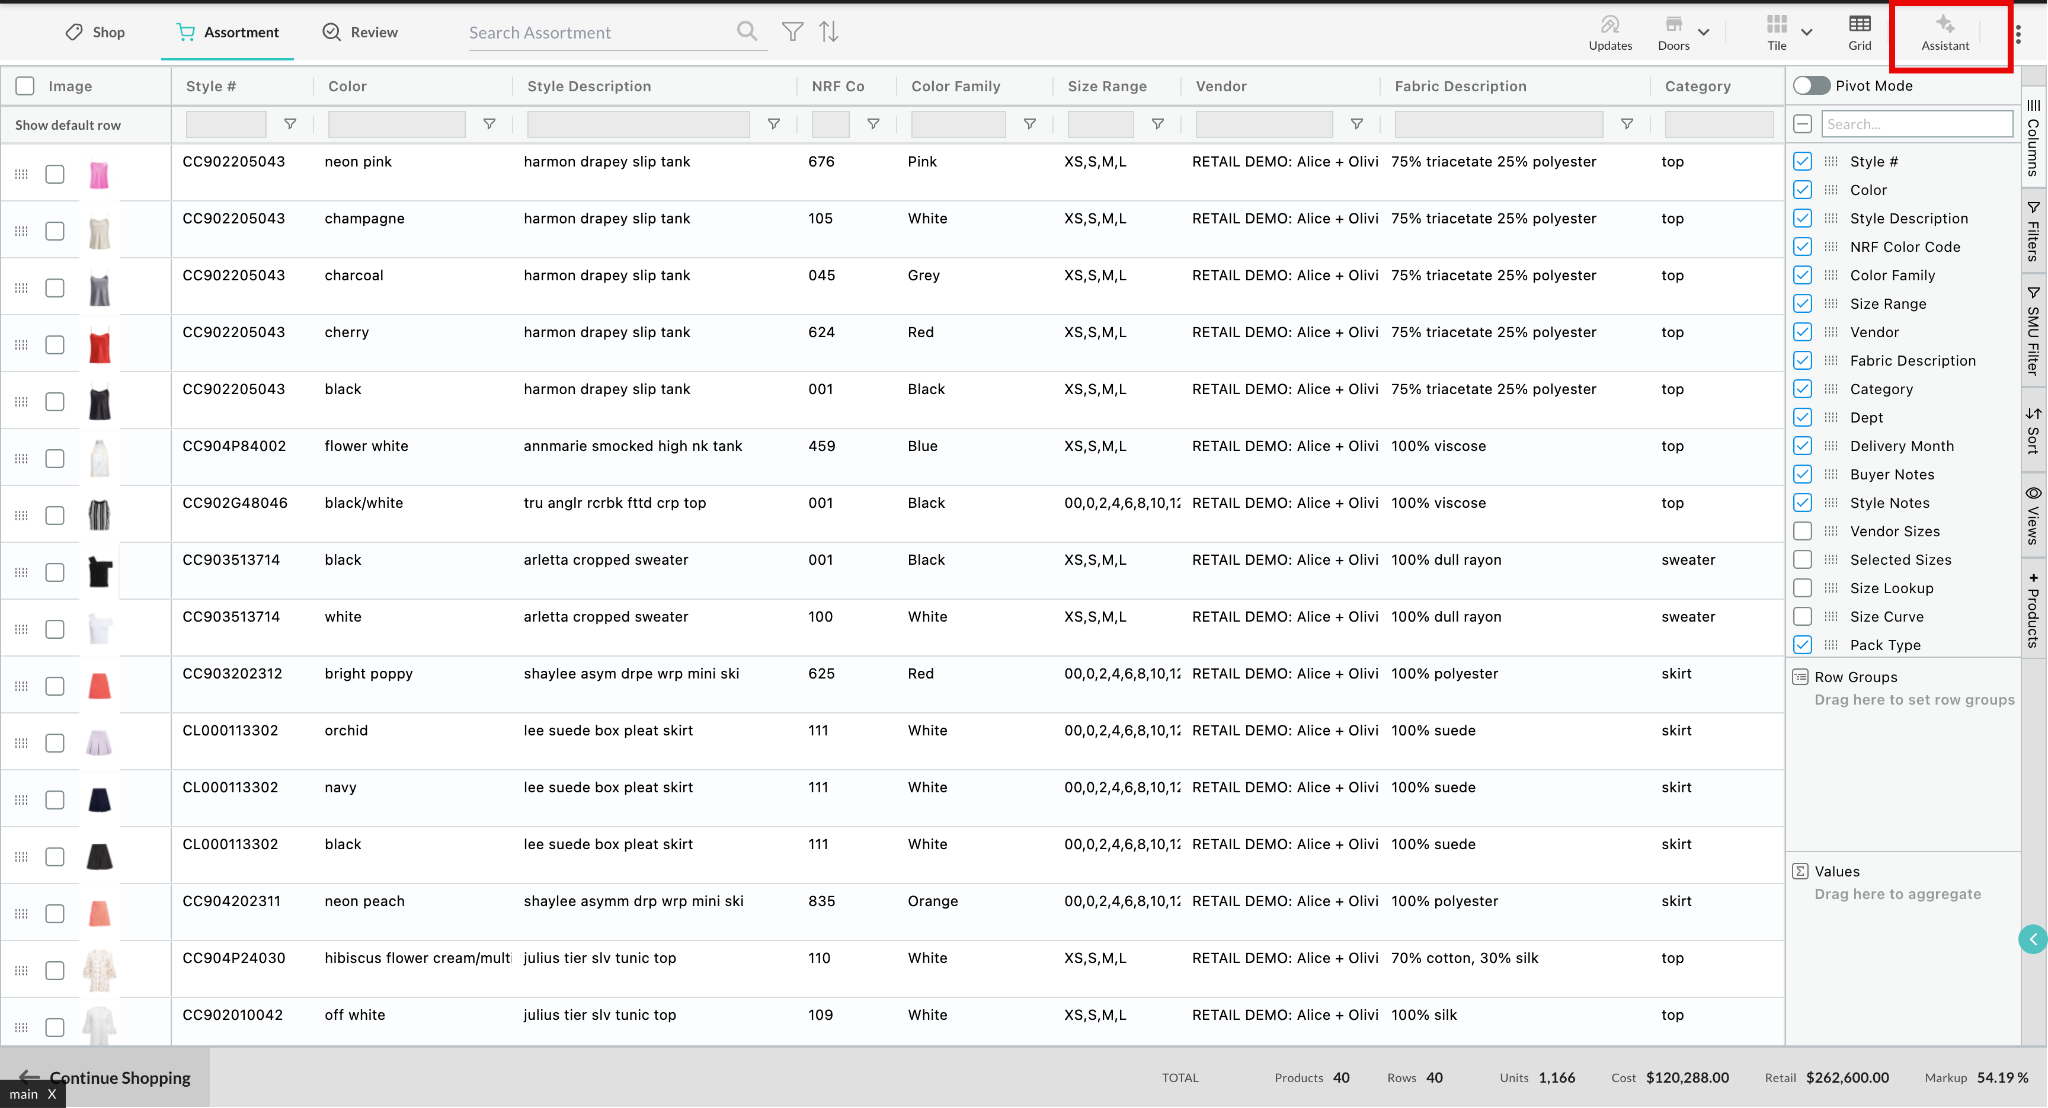
Task: Open the top toolbar filter funnel
Action: point(792,32)
